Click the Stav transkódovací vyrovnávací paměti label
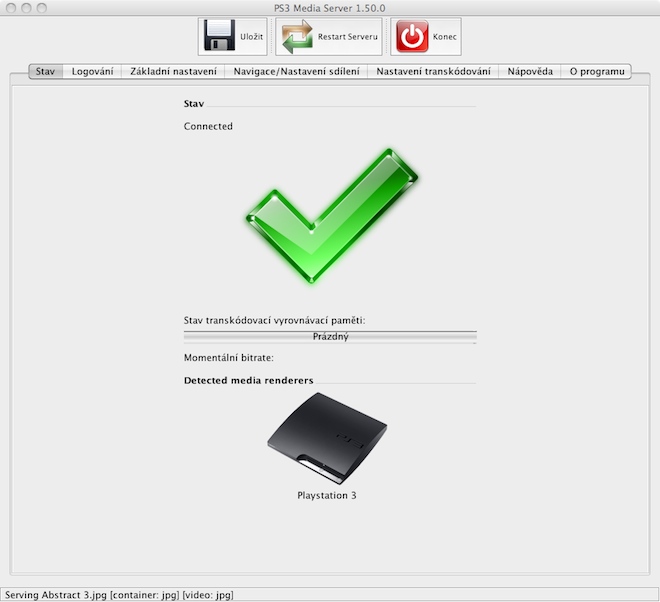The height and width of the screenshot is (602, 660). (274, 321)
